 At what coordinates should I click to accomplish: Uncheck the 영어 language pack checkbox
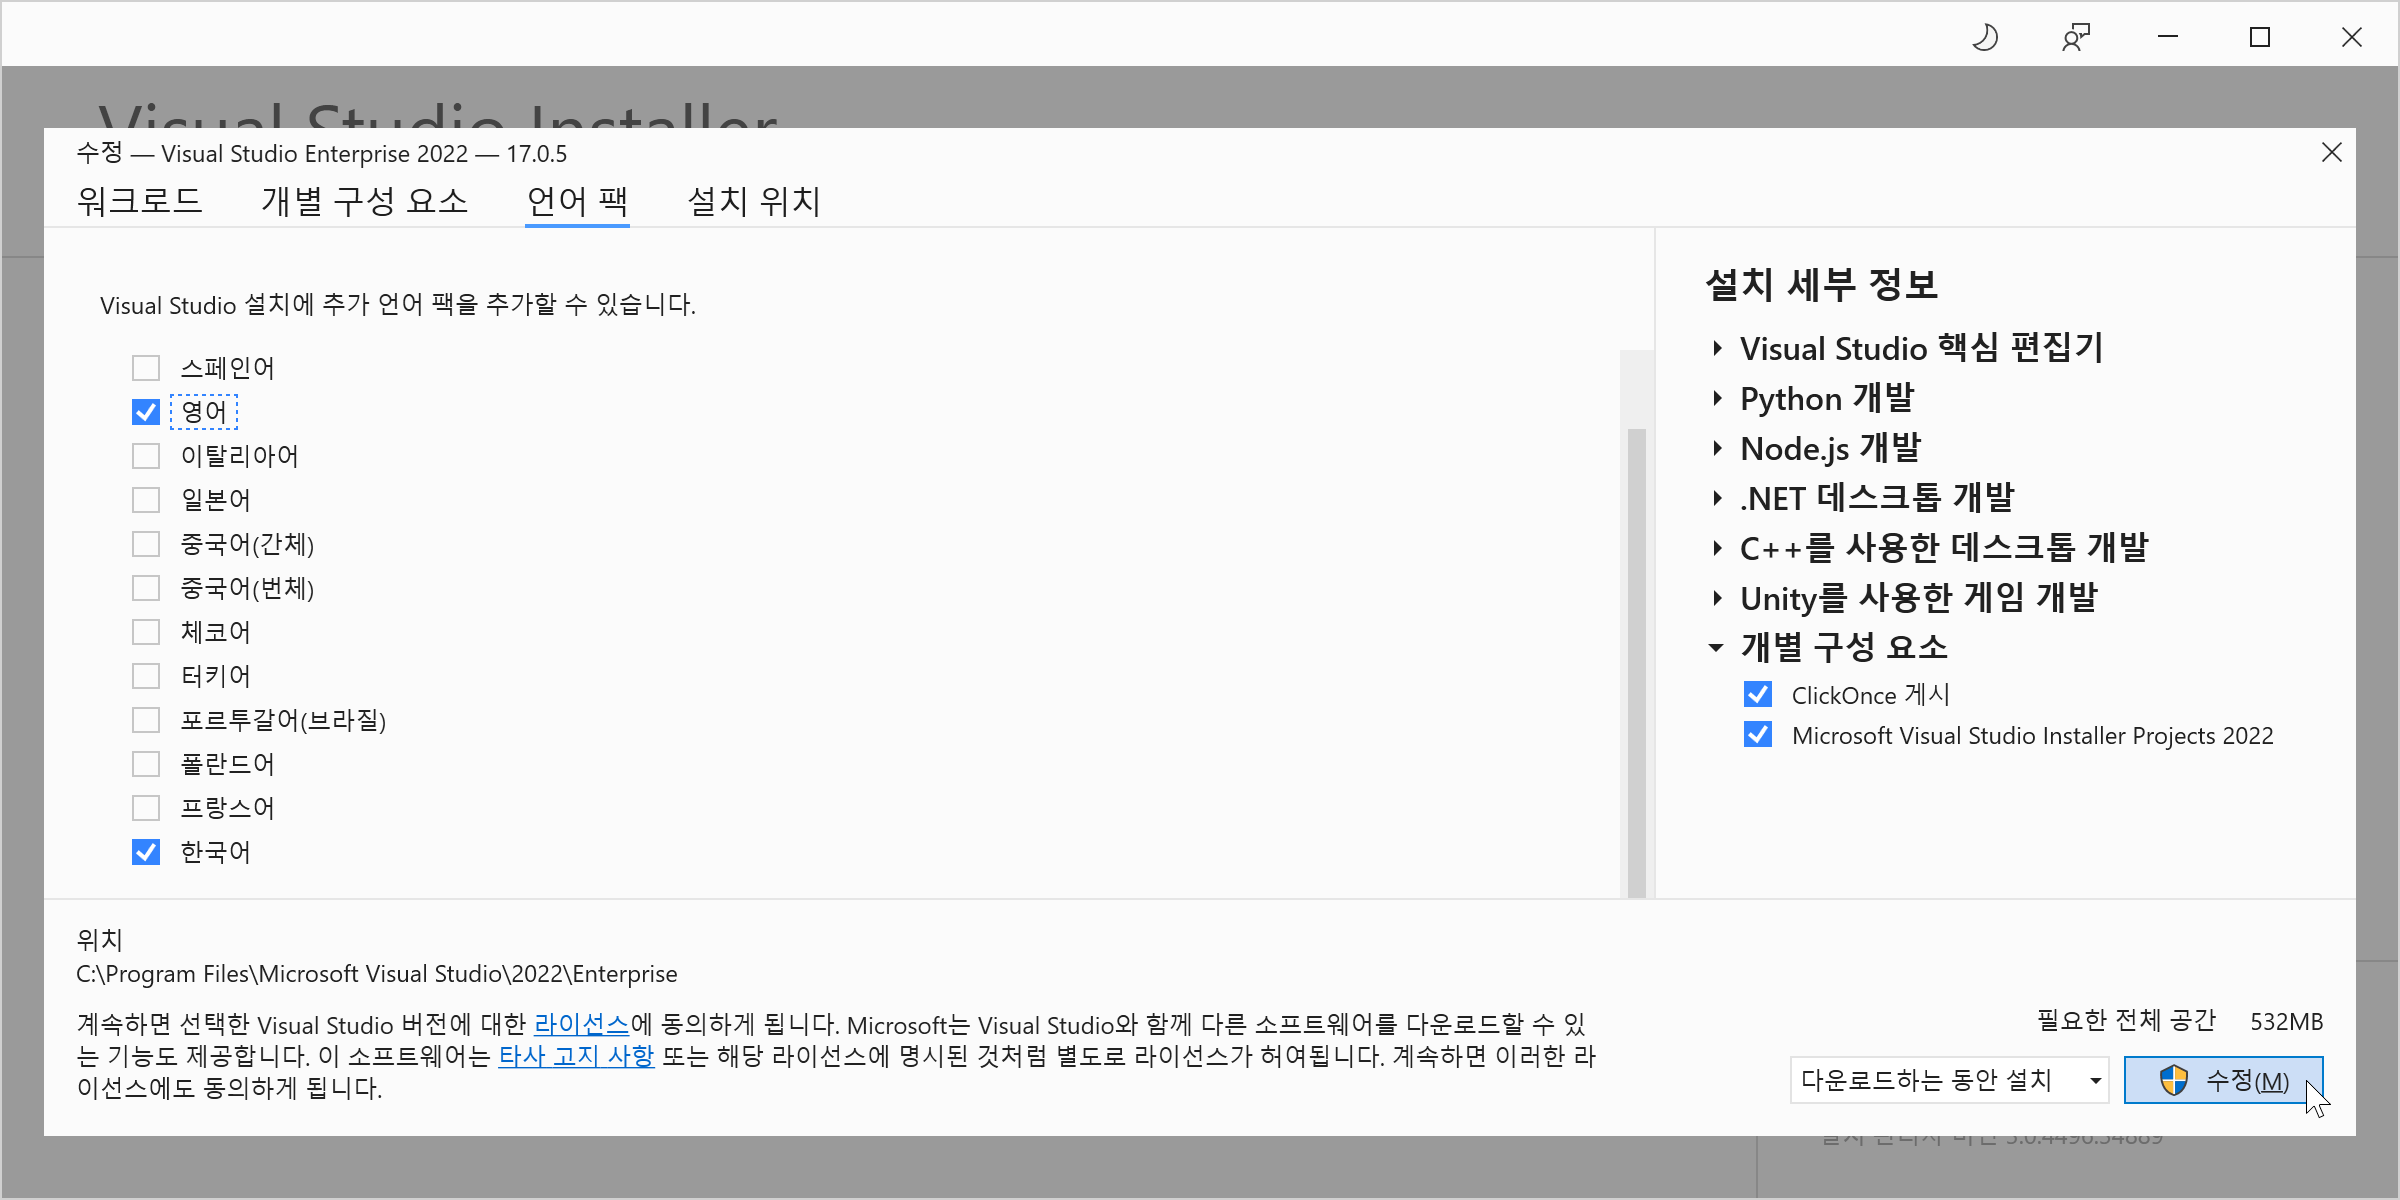pyautogui.click(x=146, y=412)
